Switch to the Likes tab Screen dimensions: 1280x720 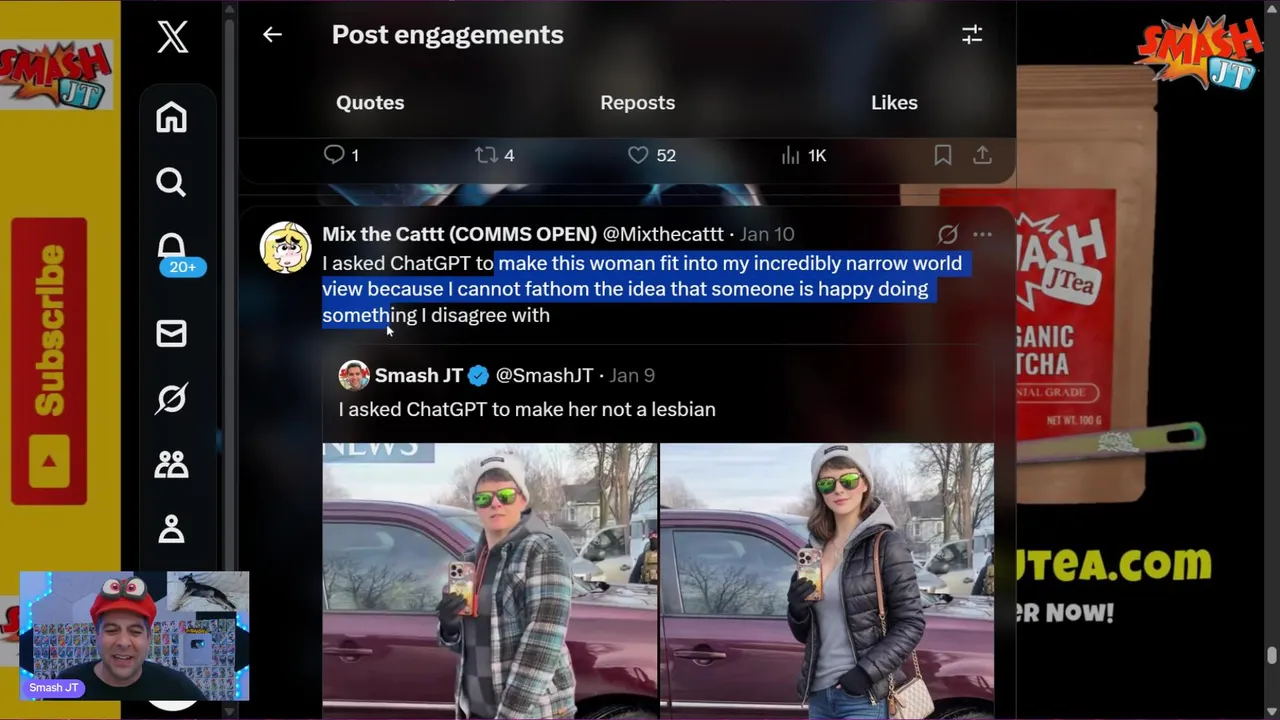(894, 103)
